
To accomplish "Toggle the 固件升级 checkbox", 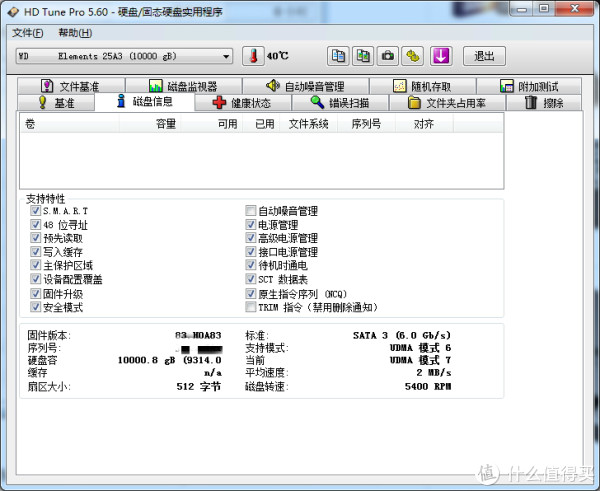I will click(x=36, y=294).
